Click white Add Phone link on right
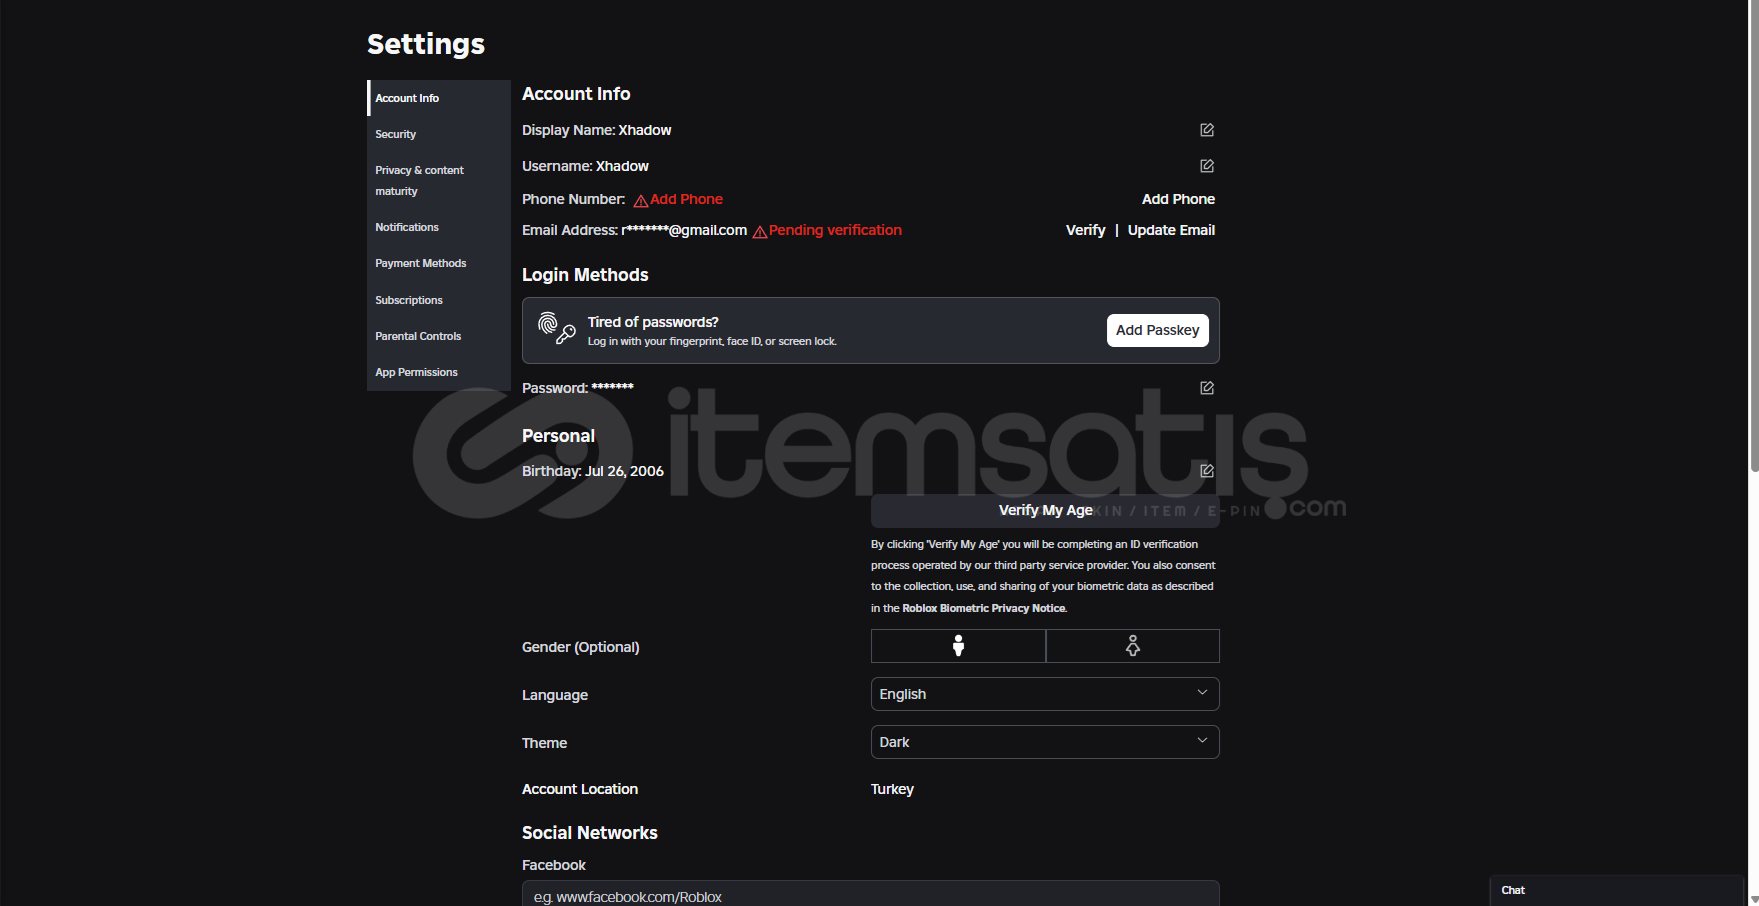This screenshot has width=1759, height=906. point(1178,199)
